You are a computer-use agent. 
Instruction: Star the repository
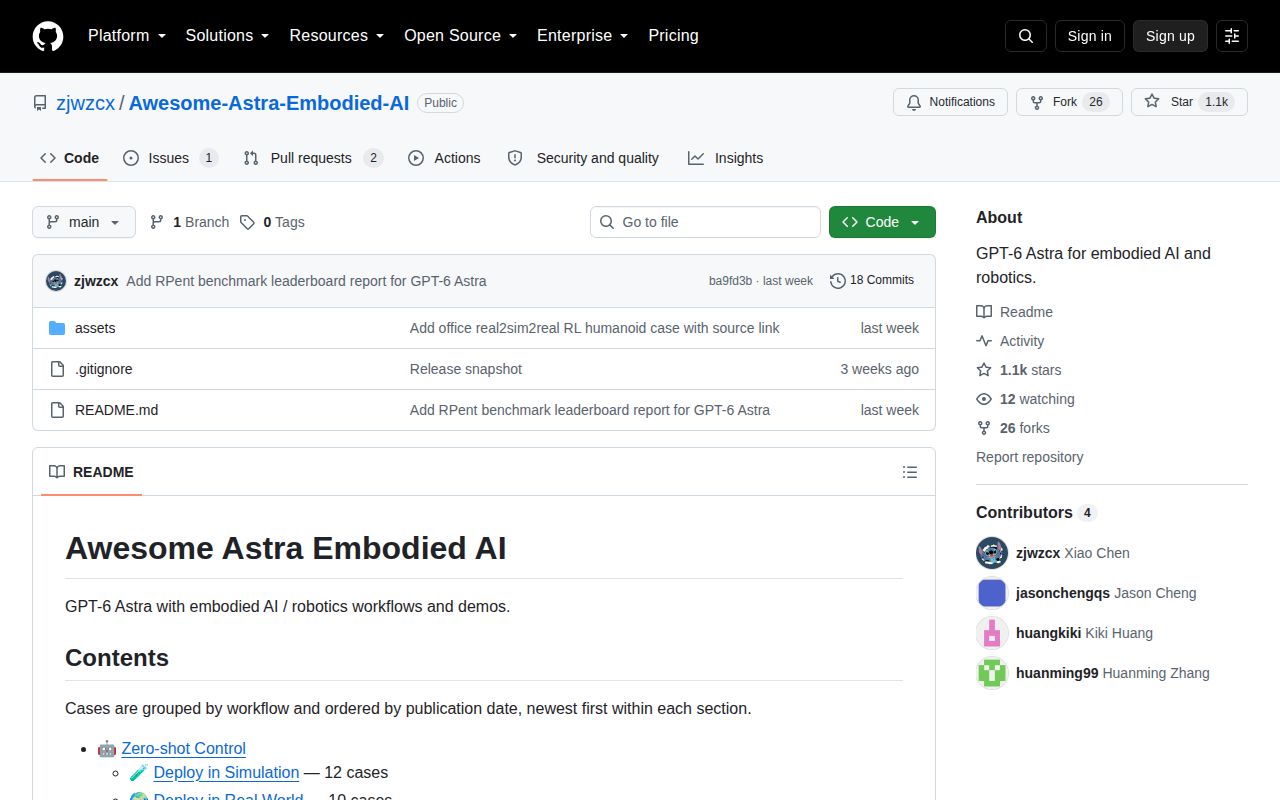pyautogui.click(x=1189, y=102)
